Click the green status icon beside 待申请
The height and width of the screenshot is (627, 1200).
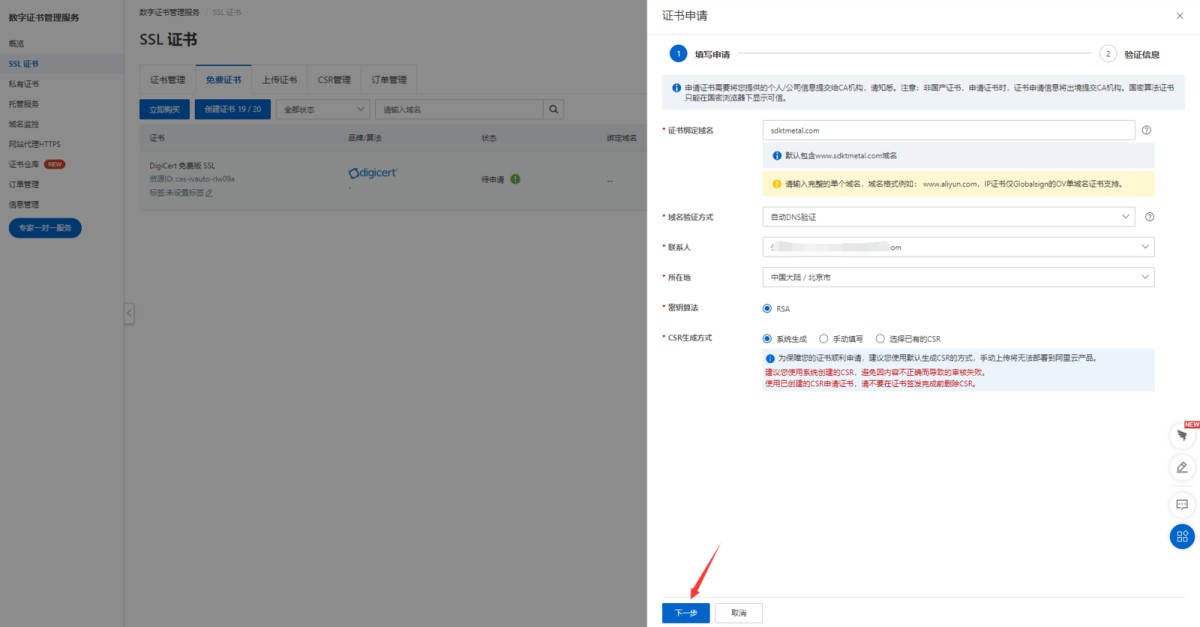[515, 179]
